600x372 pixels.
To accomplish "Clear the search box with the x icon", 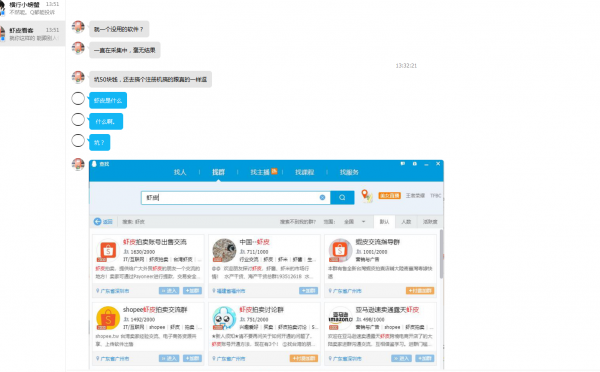I will (322, 197).
